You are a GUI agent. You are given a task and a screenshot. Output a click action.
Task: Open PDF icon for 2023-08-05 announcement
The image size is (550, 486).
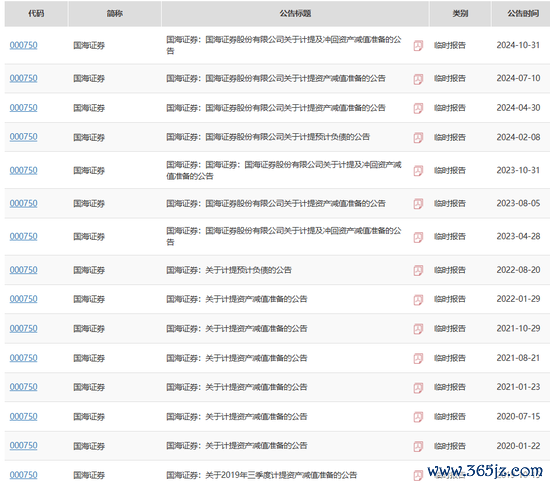click(x=418, y=204)
